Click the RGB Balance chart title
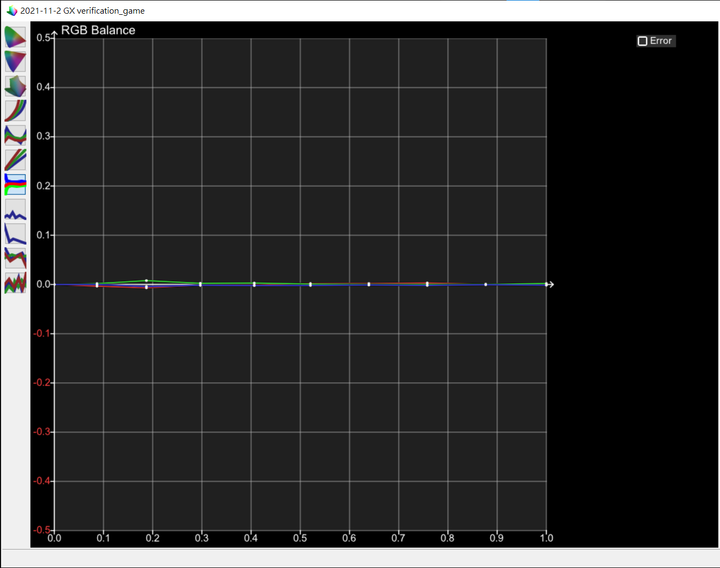 98,30
